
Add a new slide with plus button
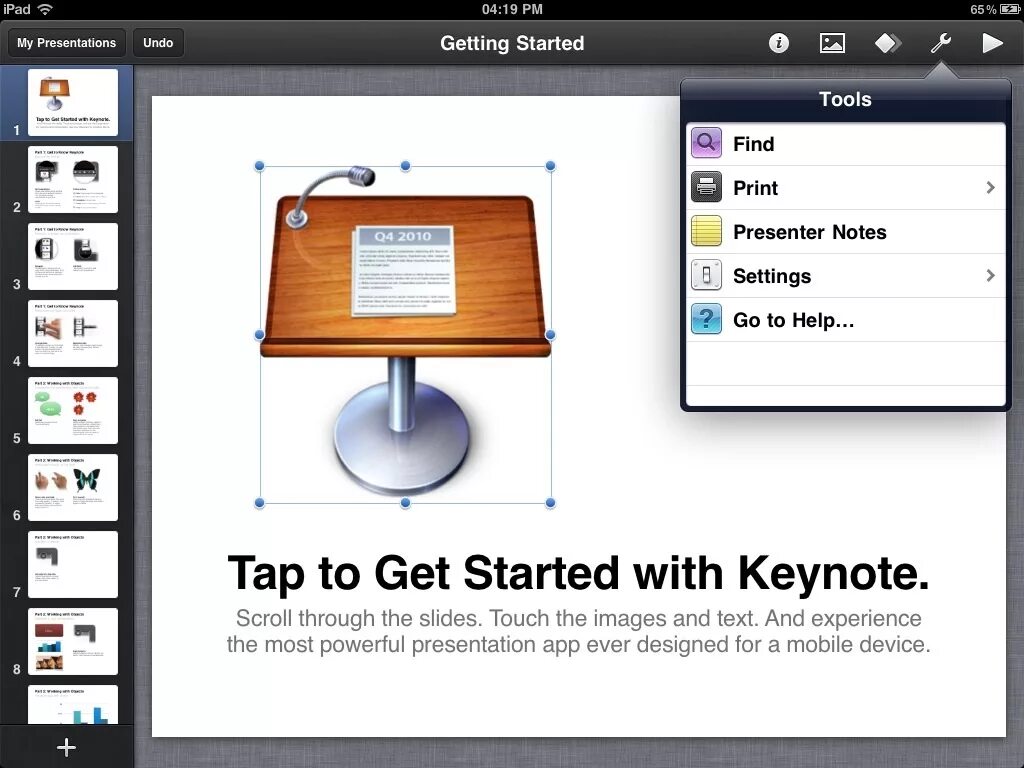(x=66, y=747)
